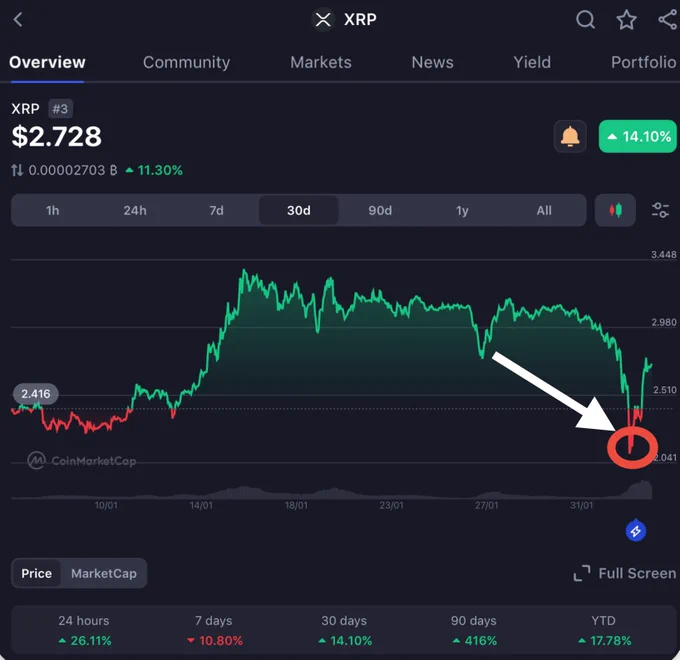
Task: Open chart settings sliders icon
Action: pyautogui.click(x=660, y=210)
